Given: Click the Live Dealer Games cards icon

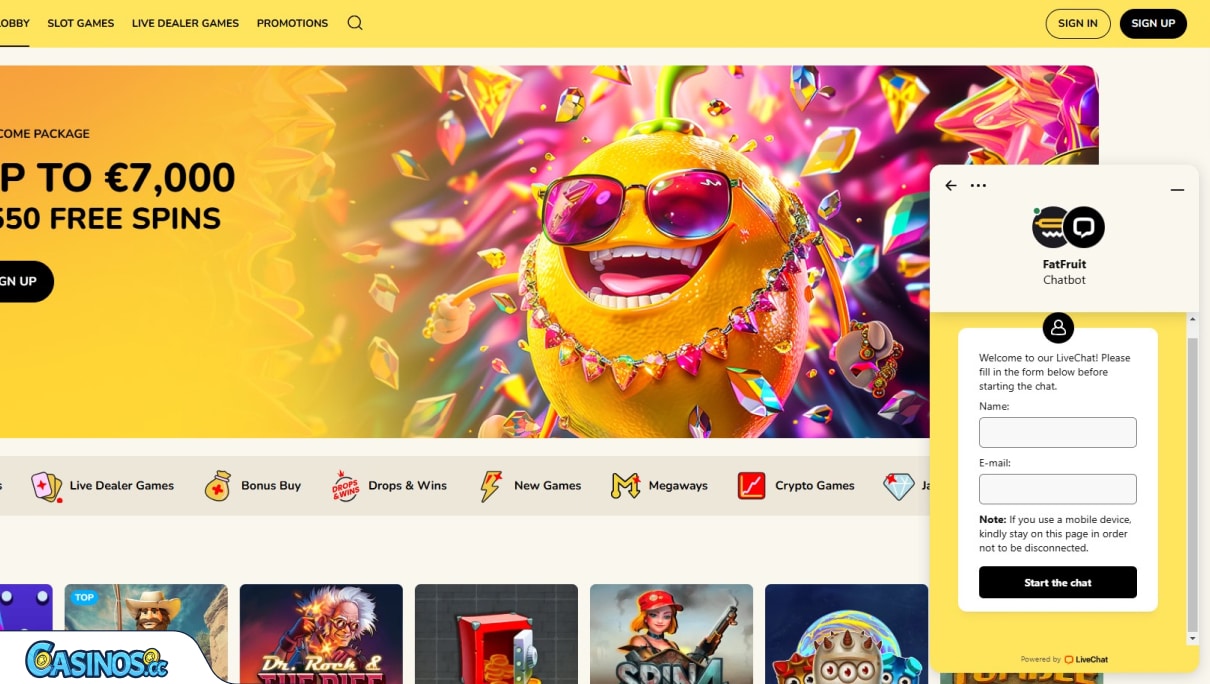Looking at the screenshot, I should [46, 486].
